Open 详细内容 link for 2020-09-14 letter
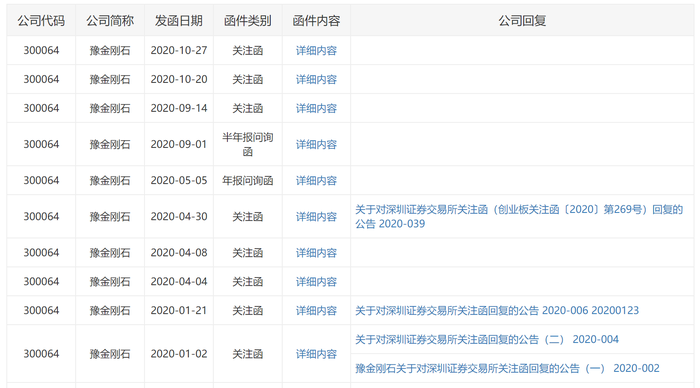Image resolution: width=700 pixels, height=388 pixels. [x=316, y=108]
